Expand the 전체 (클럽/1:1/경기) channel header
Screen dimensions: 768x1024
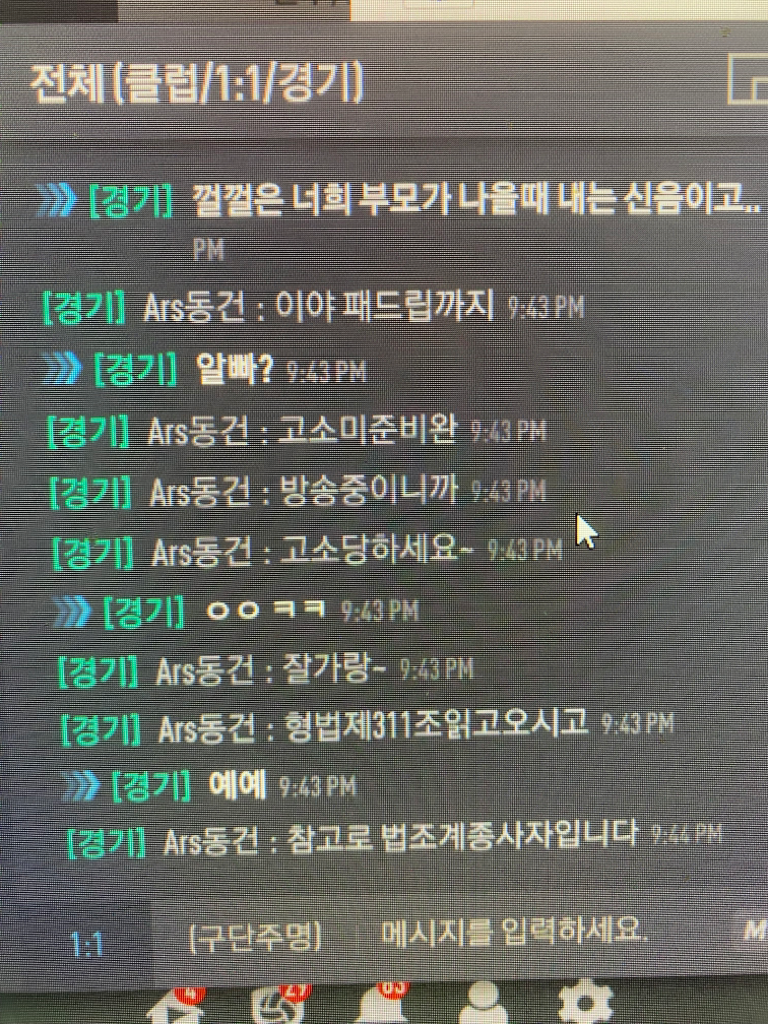(197, 84)
